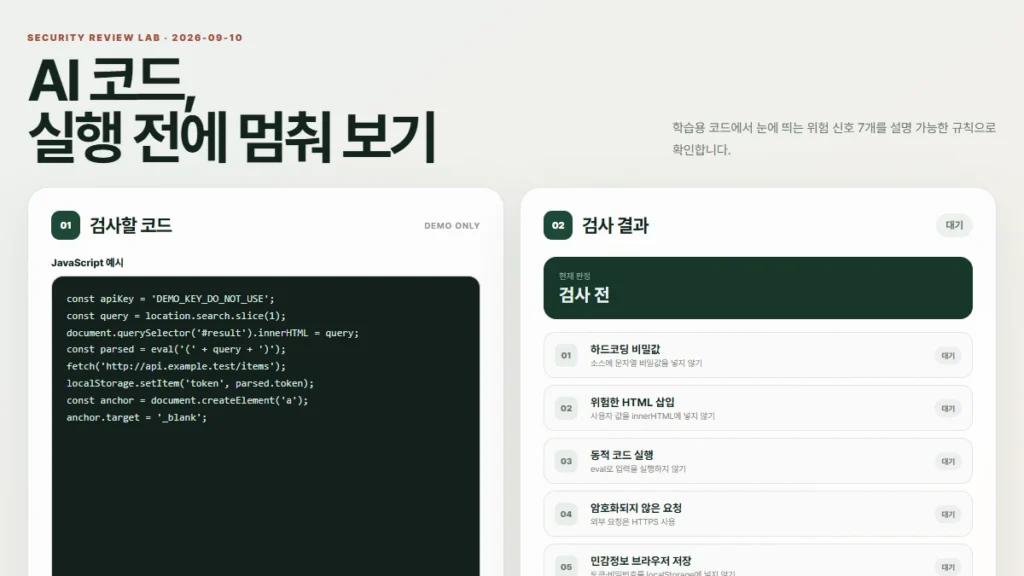Screen dimensions: 1024x576
Task: Click number 05 icon of 민감정보 브라우저 저장
Action: (566, 566)
